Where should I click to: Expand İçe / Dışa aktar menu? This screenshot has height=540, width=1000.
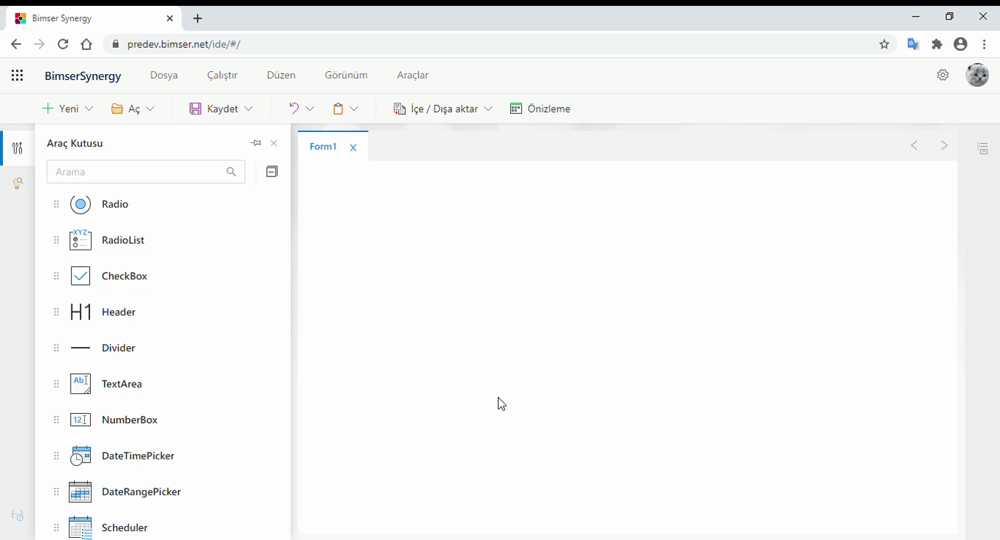point(488,109)
